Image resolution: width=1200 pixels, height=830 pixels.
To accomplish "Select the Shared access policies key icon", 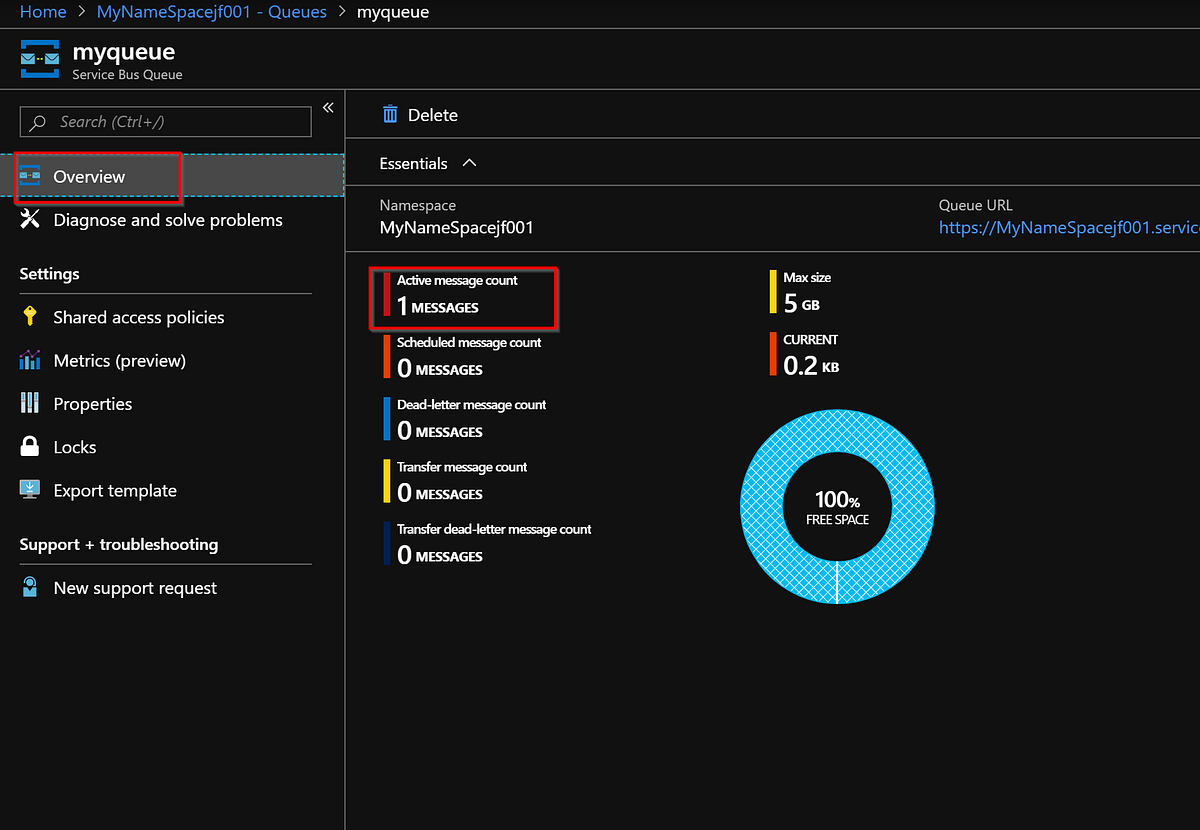I will coord(32,317).
